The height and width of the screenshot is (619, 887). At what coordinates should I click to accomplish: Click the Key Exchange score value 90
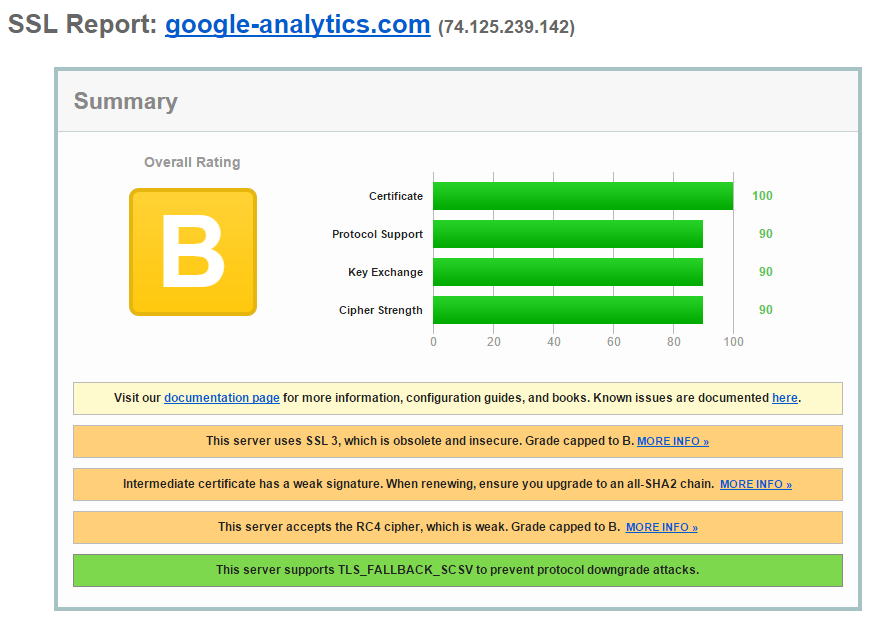pyautogui.click(x=765, y=272)
